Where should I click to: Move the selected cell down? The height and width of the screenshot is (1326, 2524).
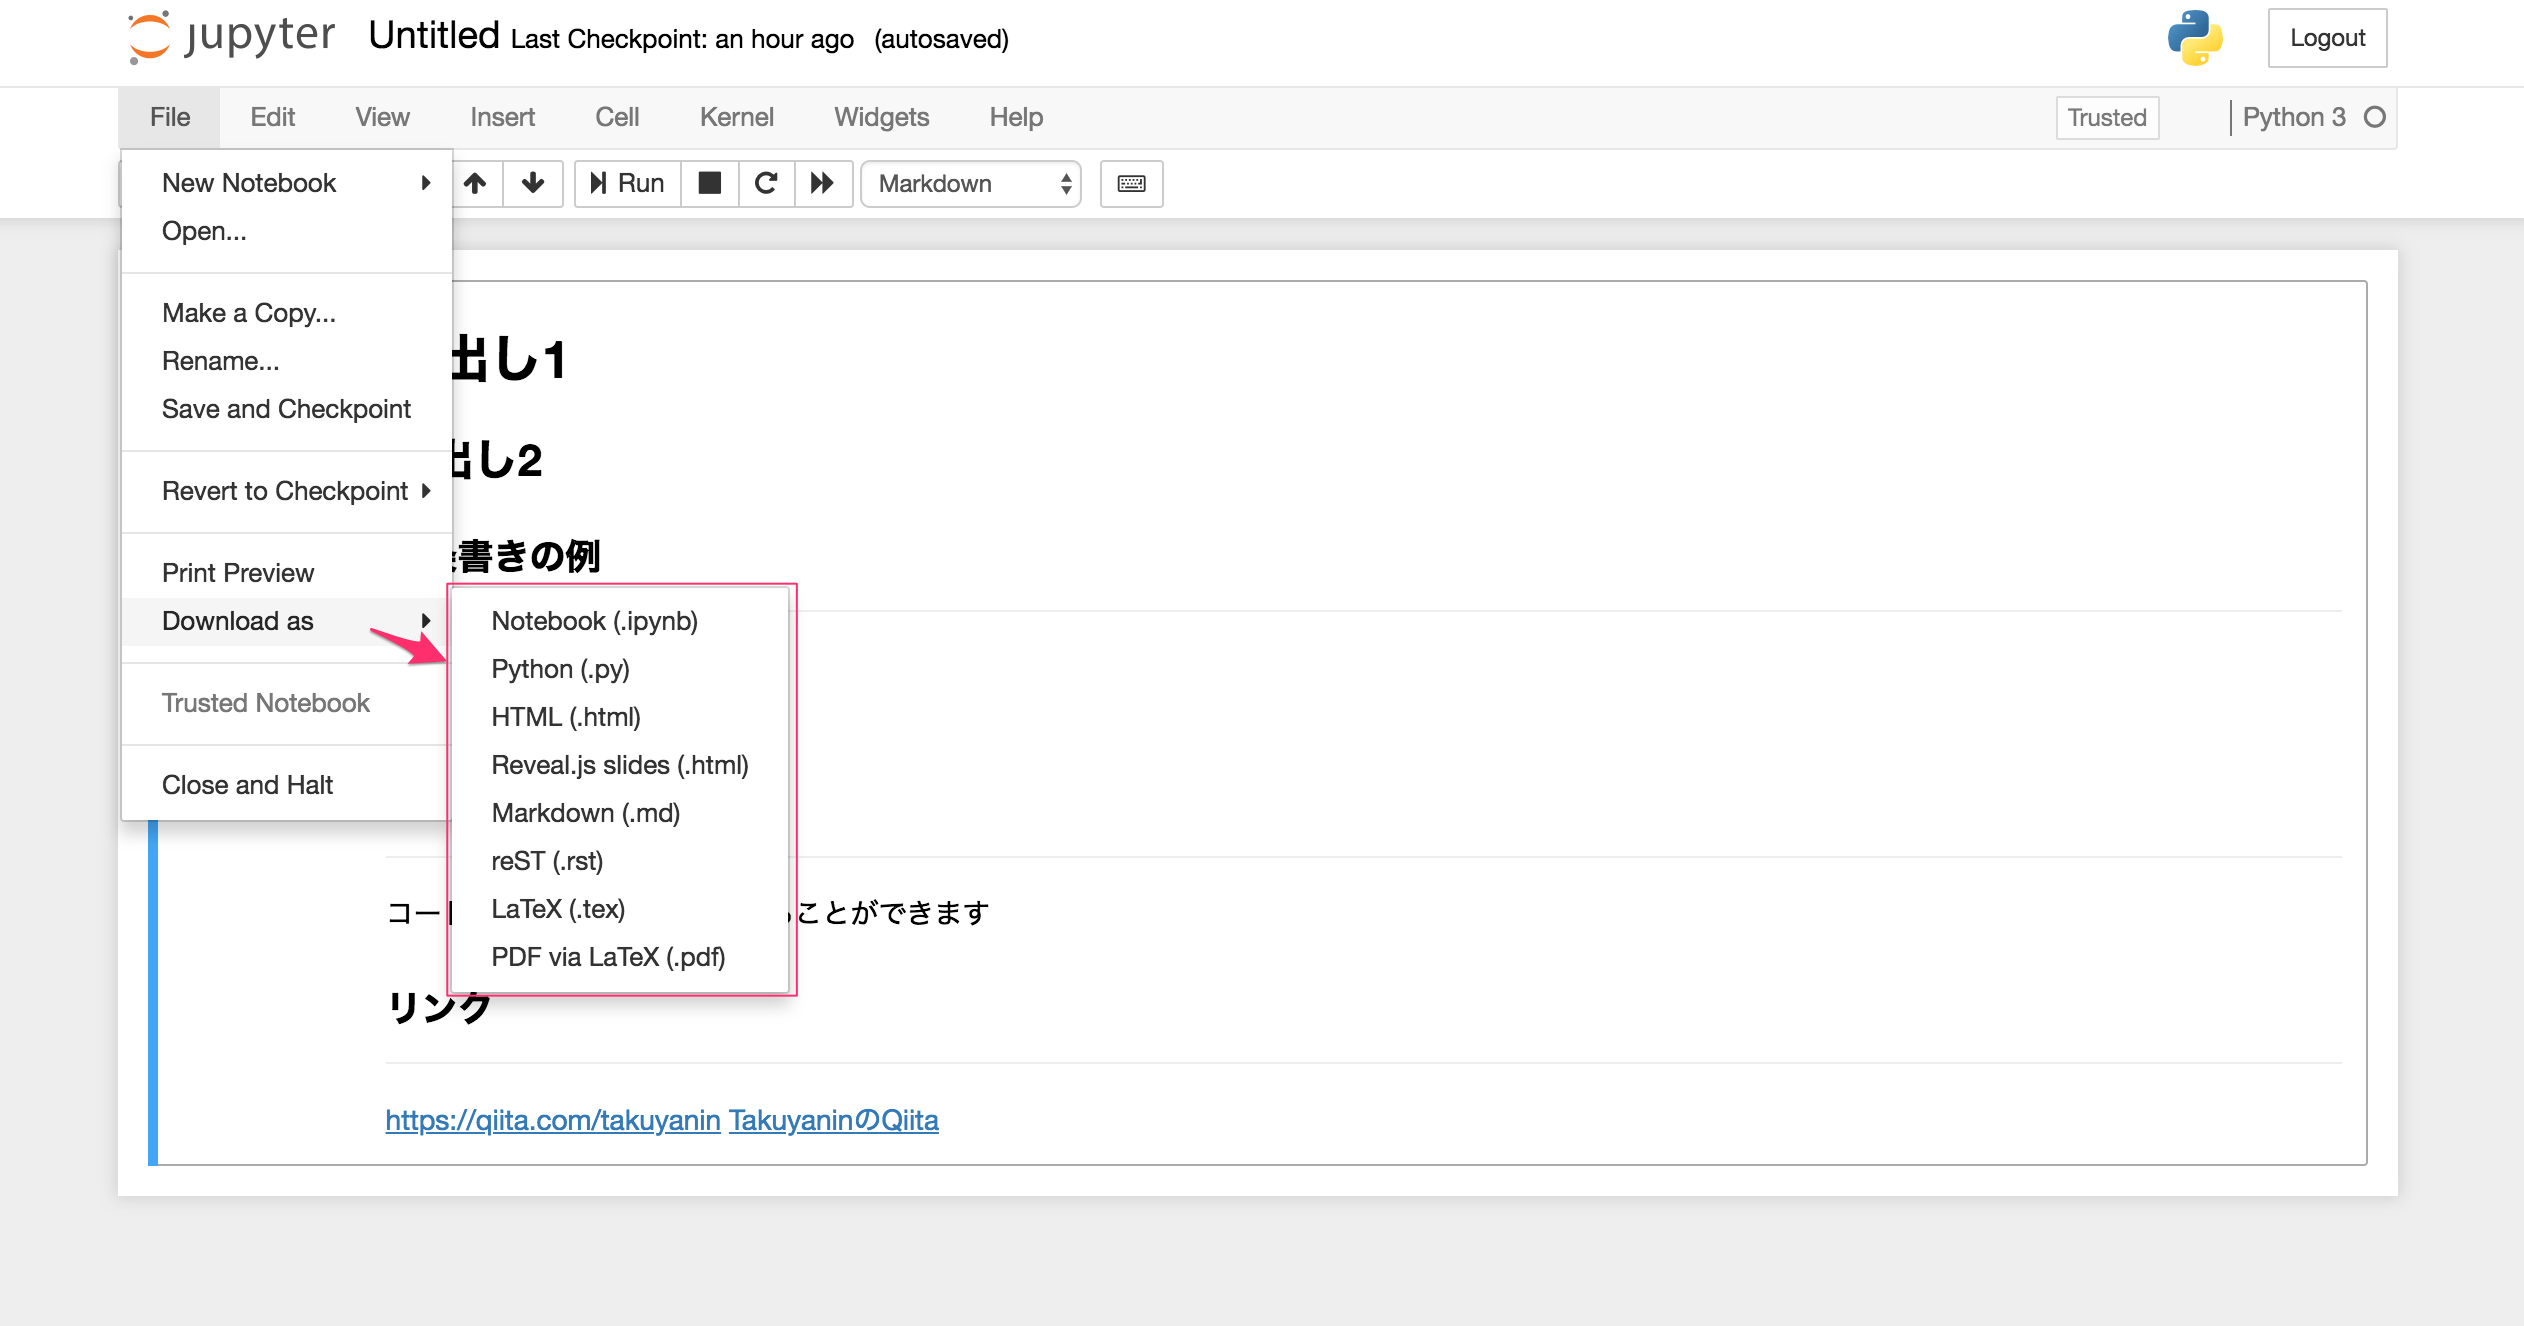532,184
